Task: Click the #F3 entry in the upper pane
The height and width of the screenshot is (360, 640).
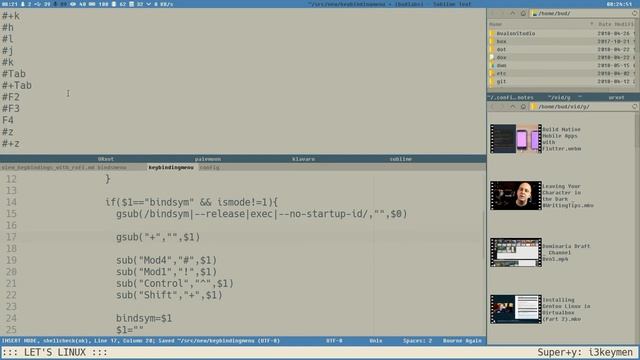Action: 11,109
